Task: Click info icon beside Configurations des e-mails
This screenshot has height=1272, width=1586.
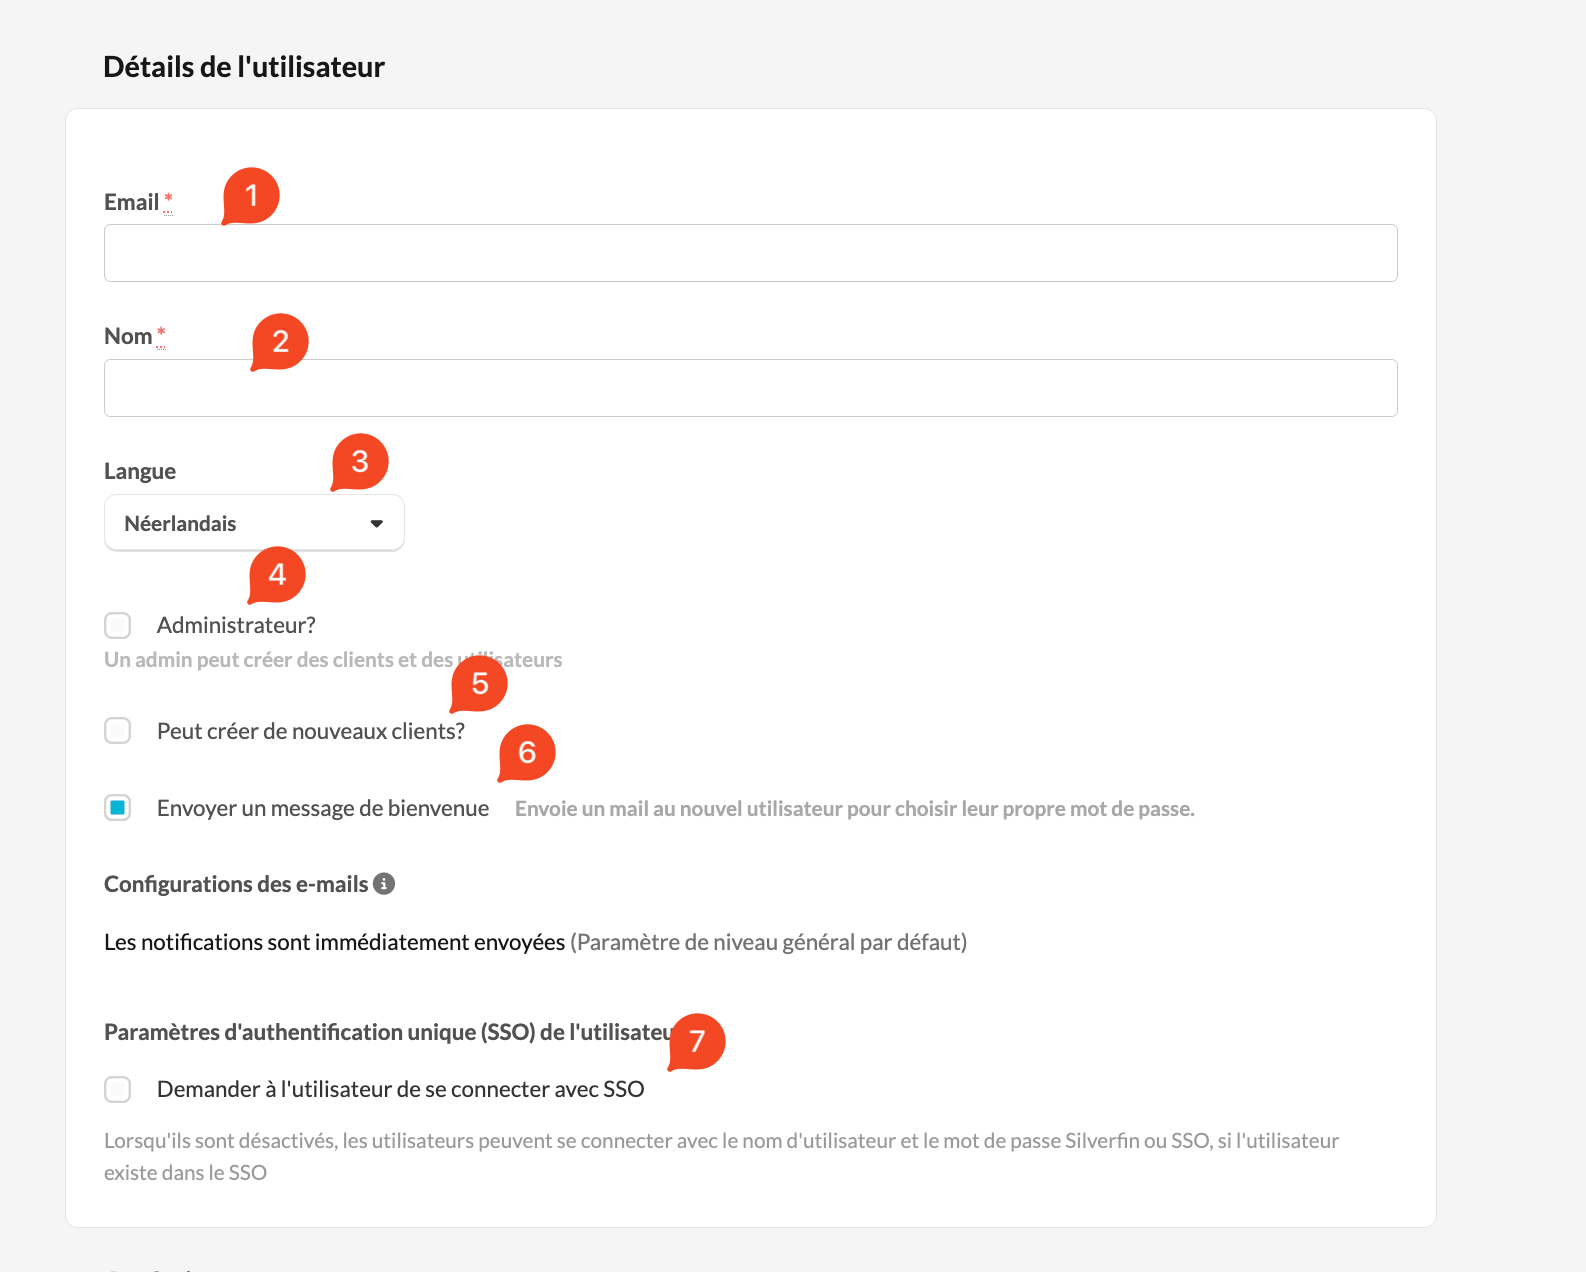Action: 384,884
